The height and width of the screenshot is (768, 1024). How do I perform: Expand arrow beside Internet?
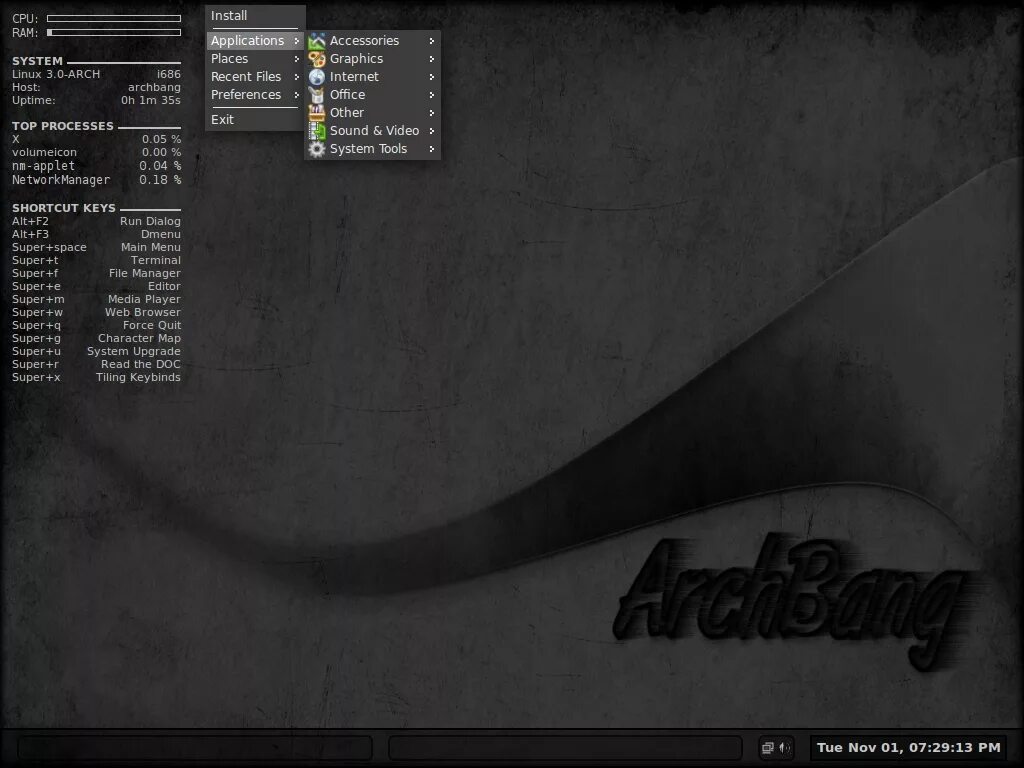pyautogui.click(x=432, y=76)
